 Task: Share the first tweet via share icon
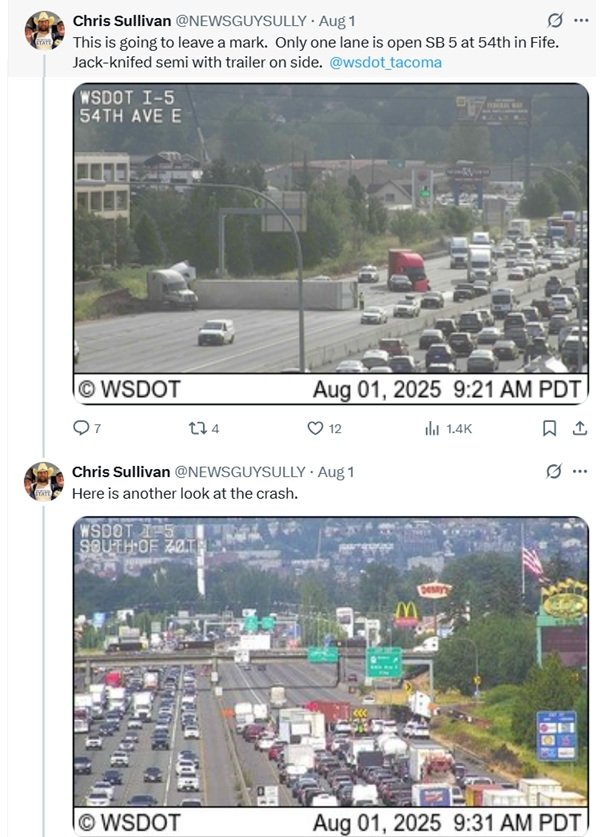(x=579, y=428)
